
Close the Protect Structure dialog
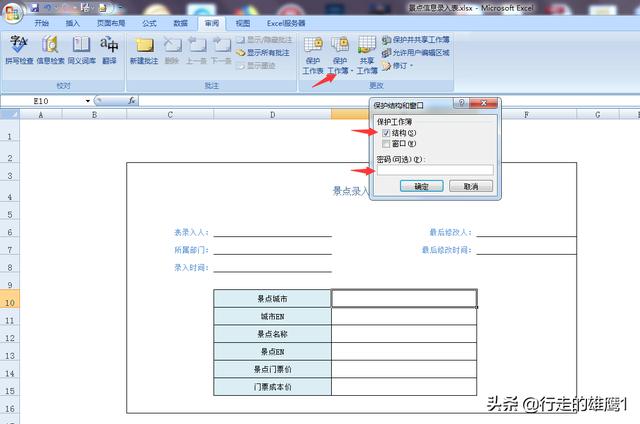[483, 103]
